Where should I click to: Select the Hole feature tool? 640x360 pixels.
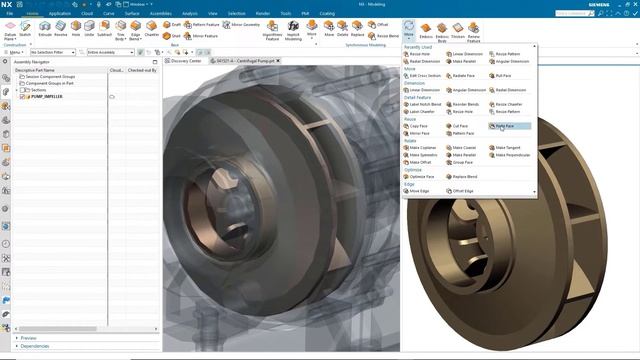tap(76, 29)
